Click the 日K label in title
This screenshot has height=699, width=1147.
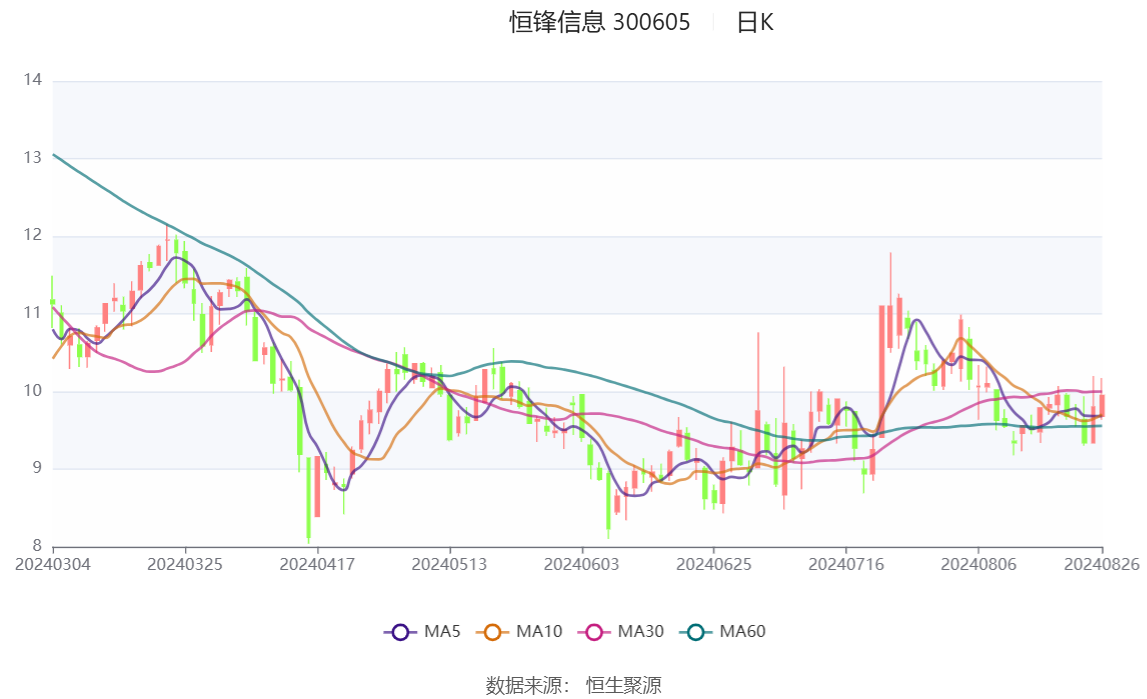click(755, 22)
